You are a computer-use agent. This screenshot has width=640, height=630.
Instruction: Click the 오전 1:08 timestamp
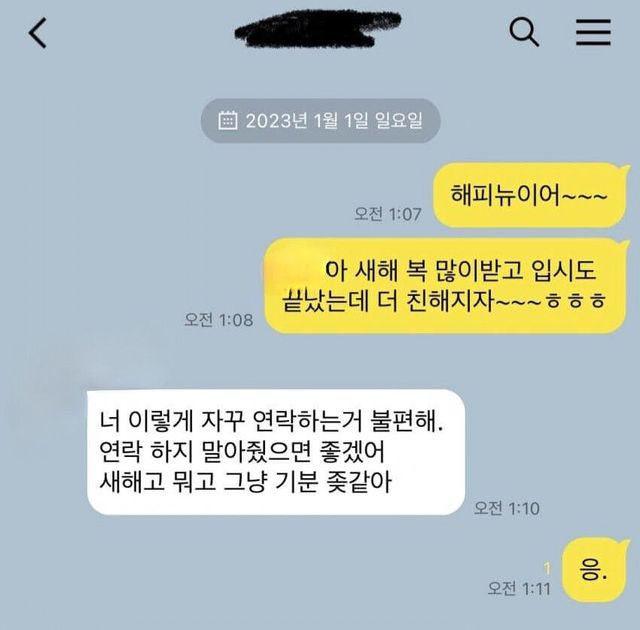click(219, 320)
